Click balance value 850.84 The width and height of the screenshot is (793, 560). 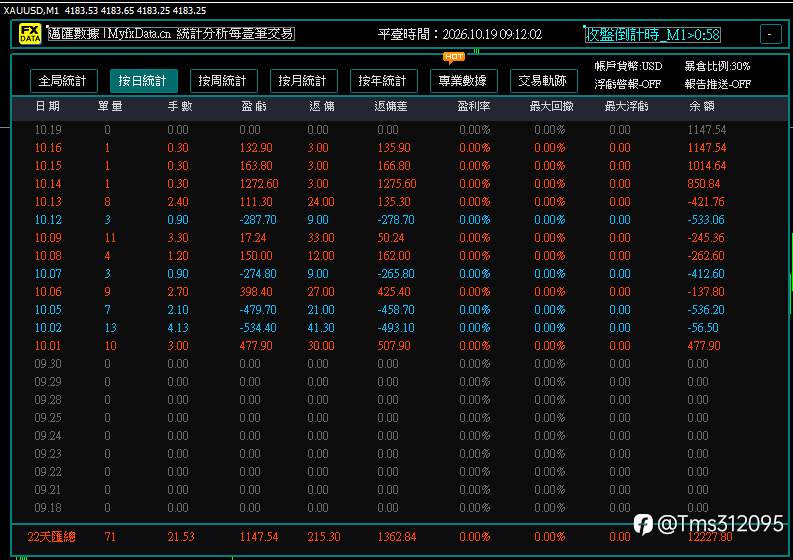point(703,184)
